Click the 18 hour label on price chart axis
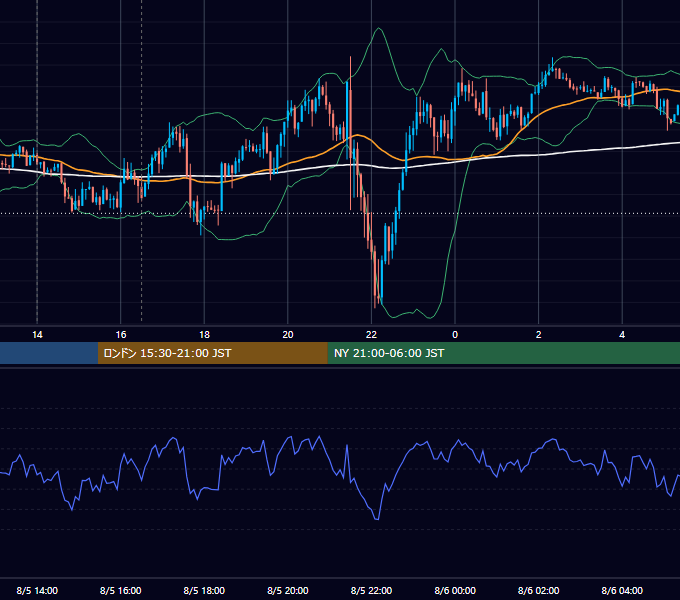Viewport: 680px width, 600px height. pos(204,335)
